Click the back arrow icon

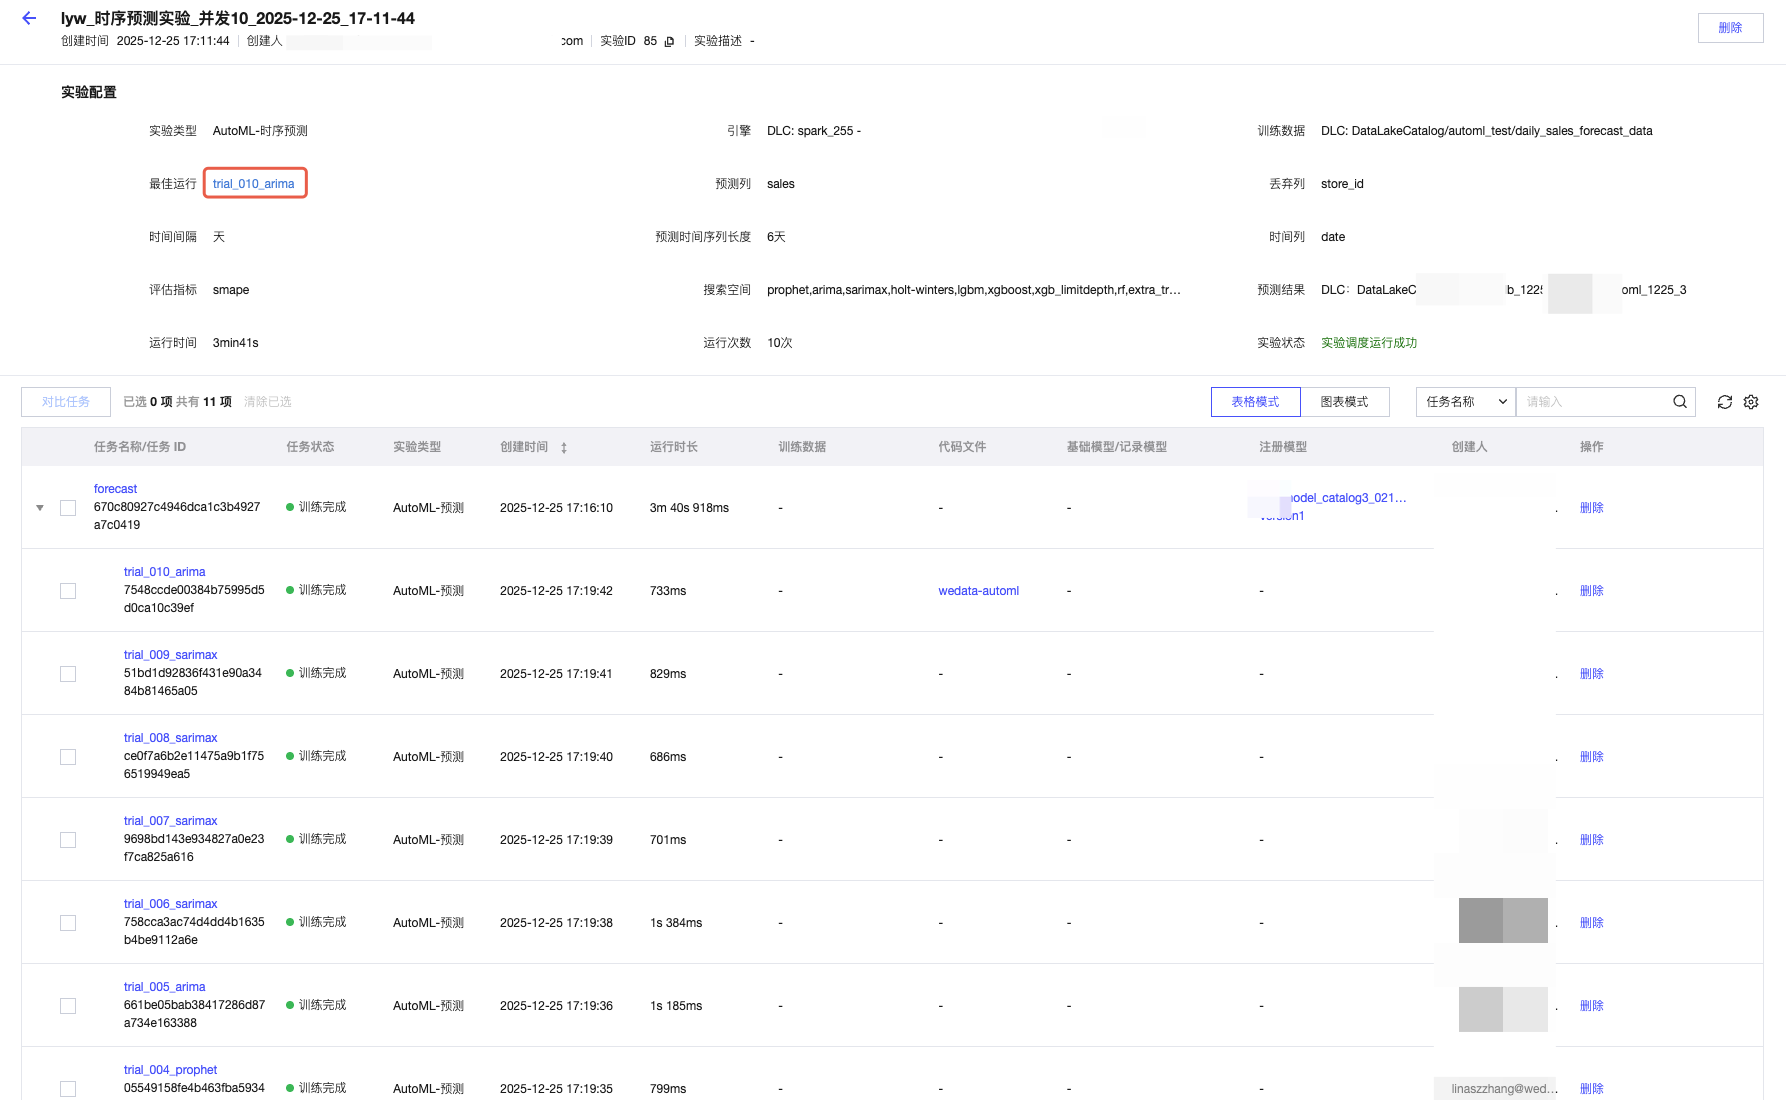pos(29,18)
